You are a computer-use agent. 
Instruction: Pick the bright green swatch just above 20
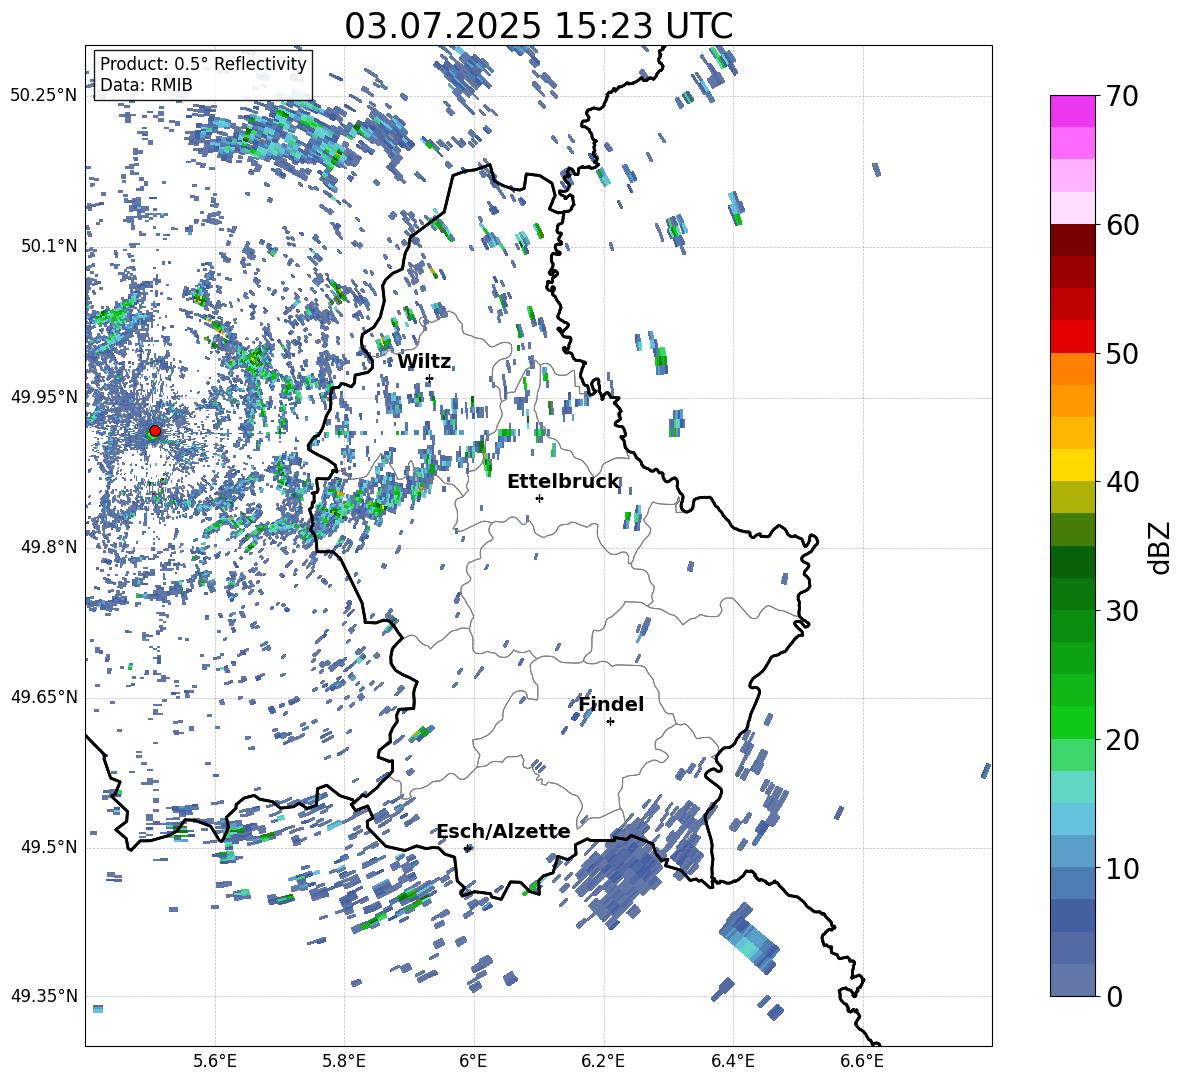[x=1072, y=722]
